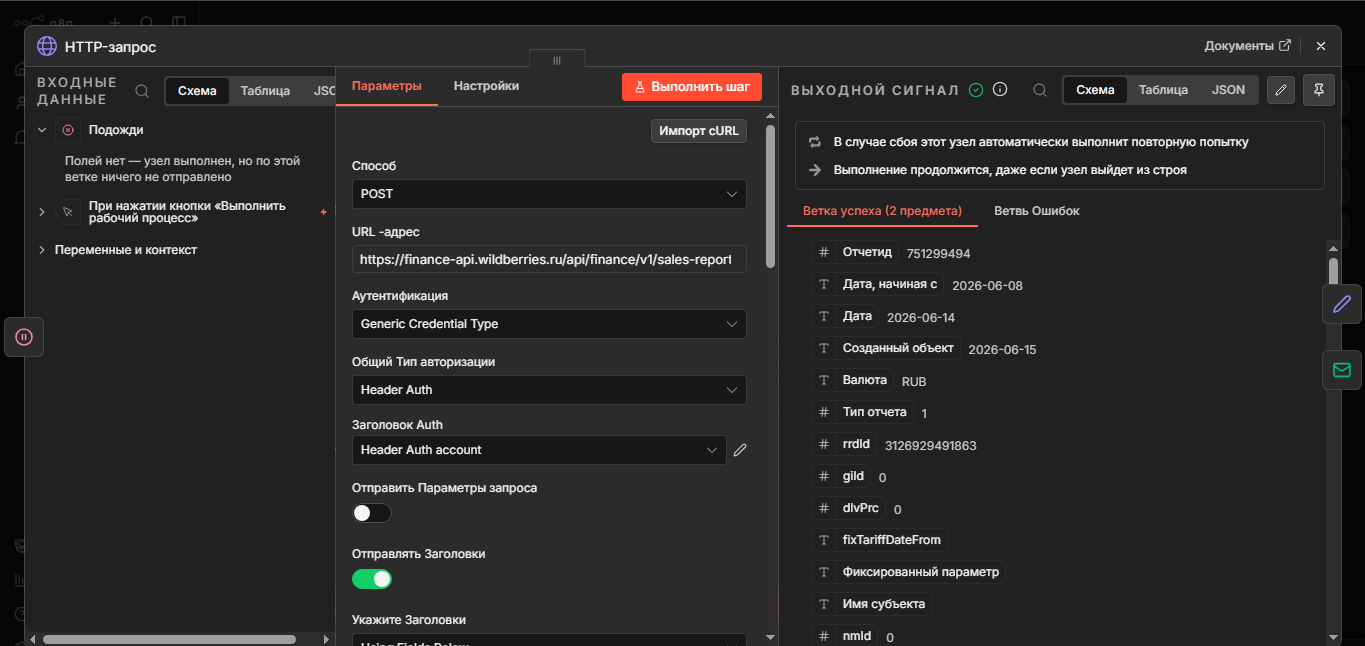Search output data with magnifier icon
This screenshot has height=646, width=1365.
(1040, 90)
